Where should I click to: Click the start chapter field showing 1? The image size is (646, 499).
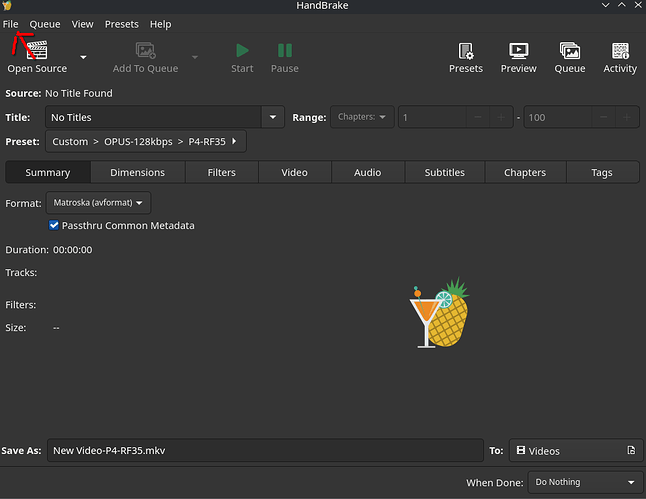click(432, 117)
